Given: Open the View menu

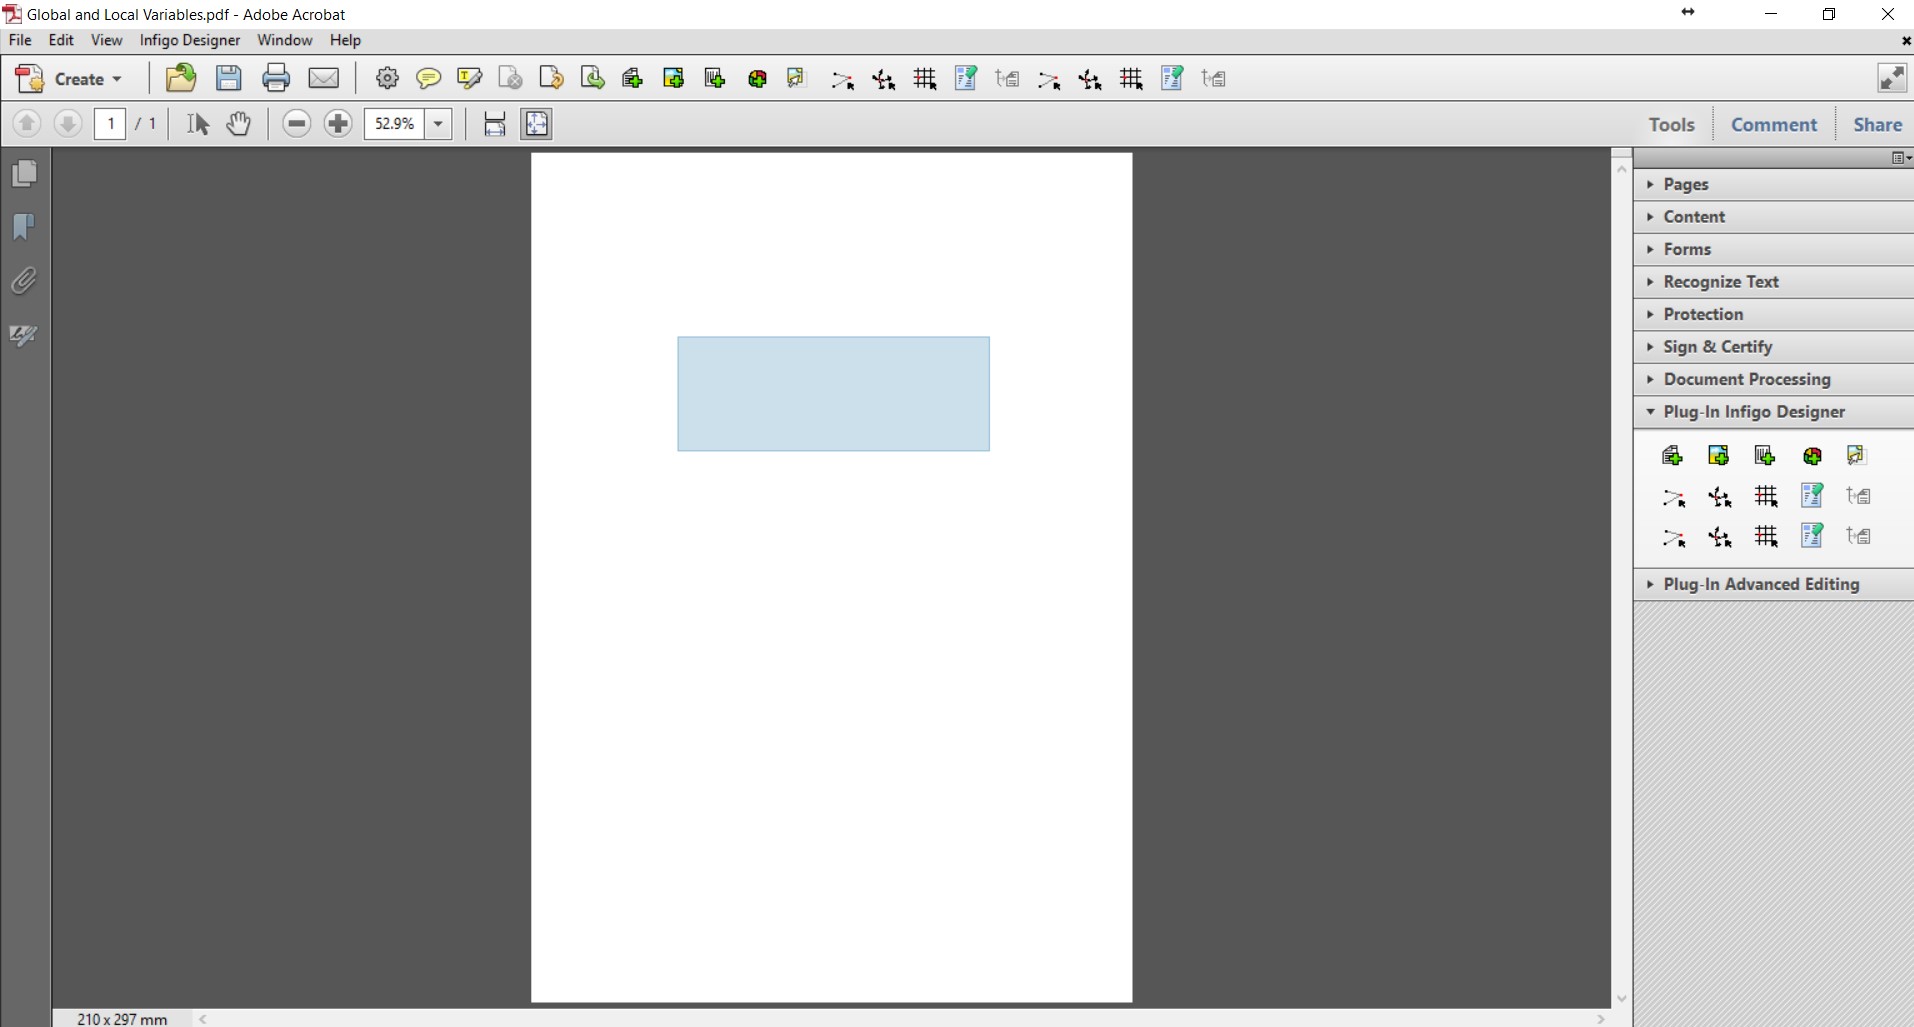Looking at the screenshot, I should point(106,40).
